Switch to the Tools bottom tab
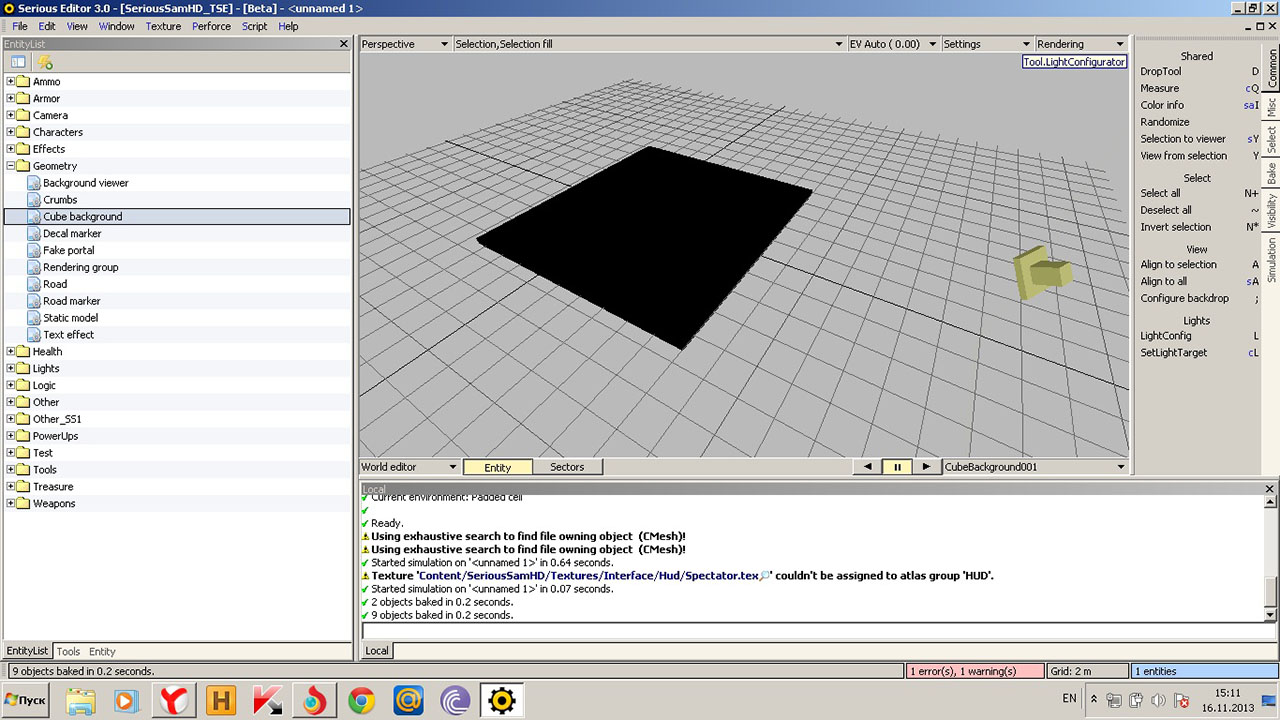 point(68,651)
